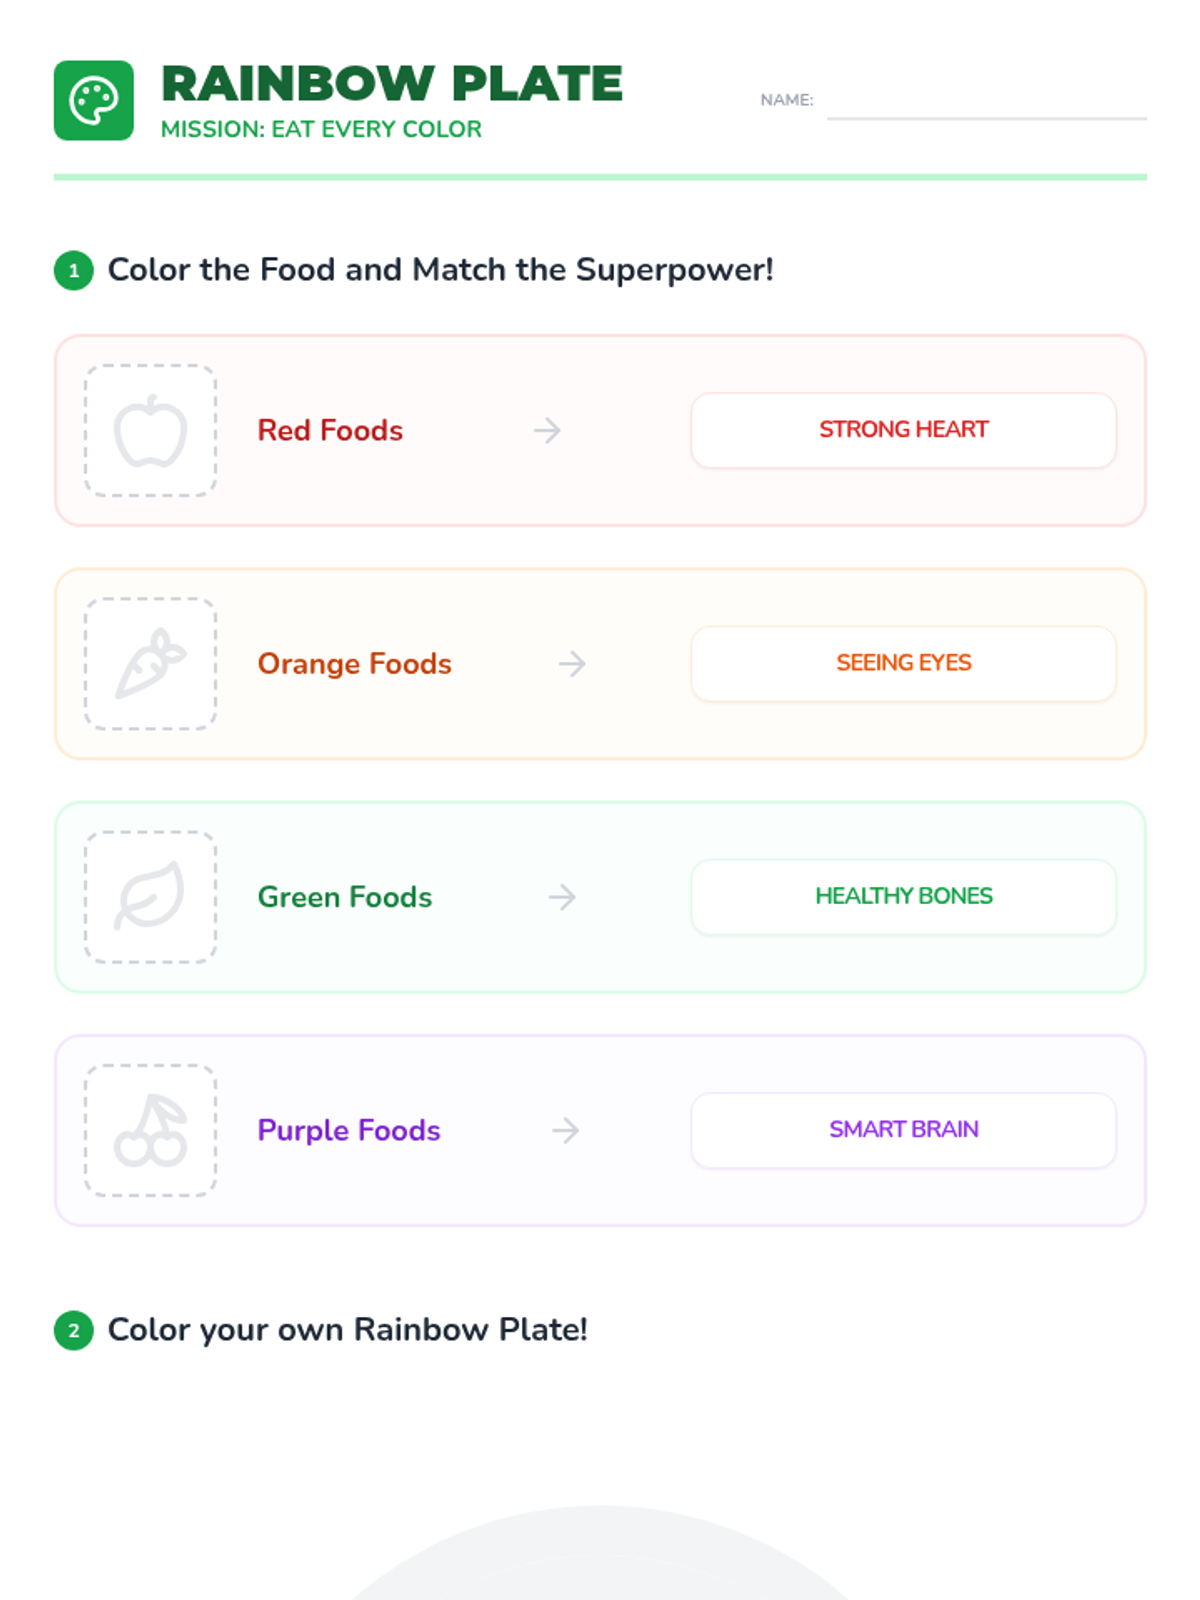Screen dimensions: 1200x1600
Task: Click the Green Foods label
Action: coord(345,897)
